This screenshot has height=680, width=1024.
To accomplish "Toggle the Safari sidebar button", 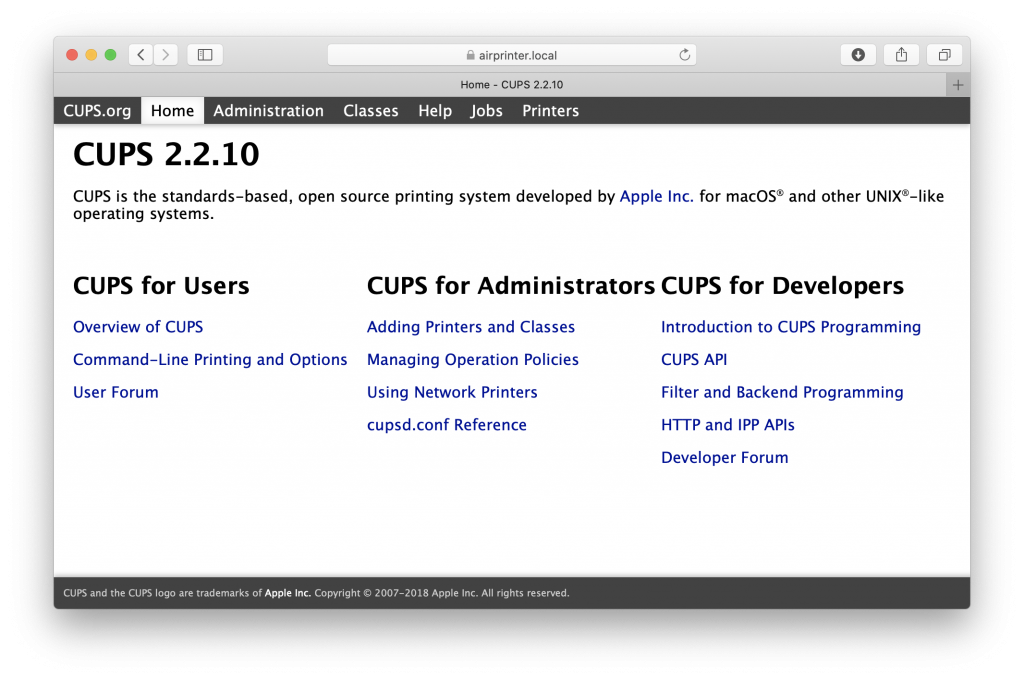I will pyautogui.click(x=205, y=55).
